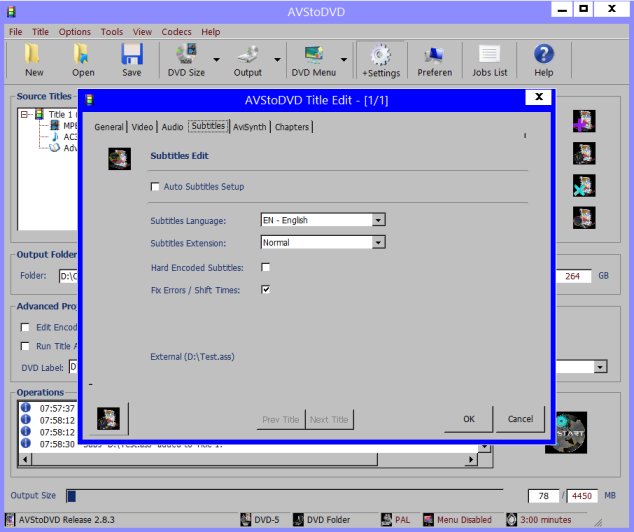634x532 pixels.
Task: Click the Operations scroll left arrow
Action: 25,460
